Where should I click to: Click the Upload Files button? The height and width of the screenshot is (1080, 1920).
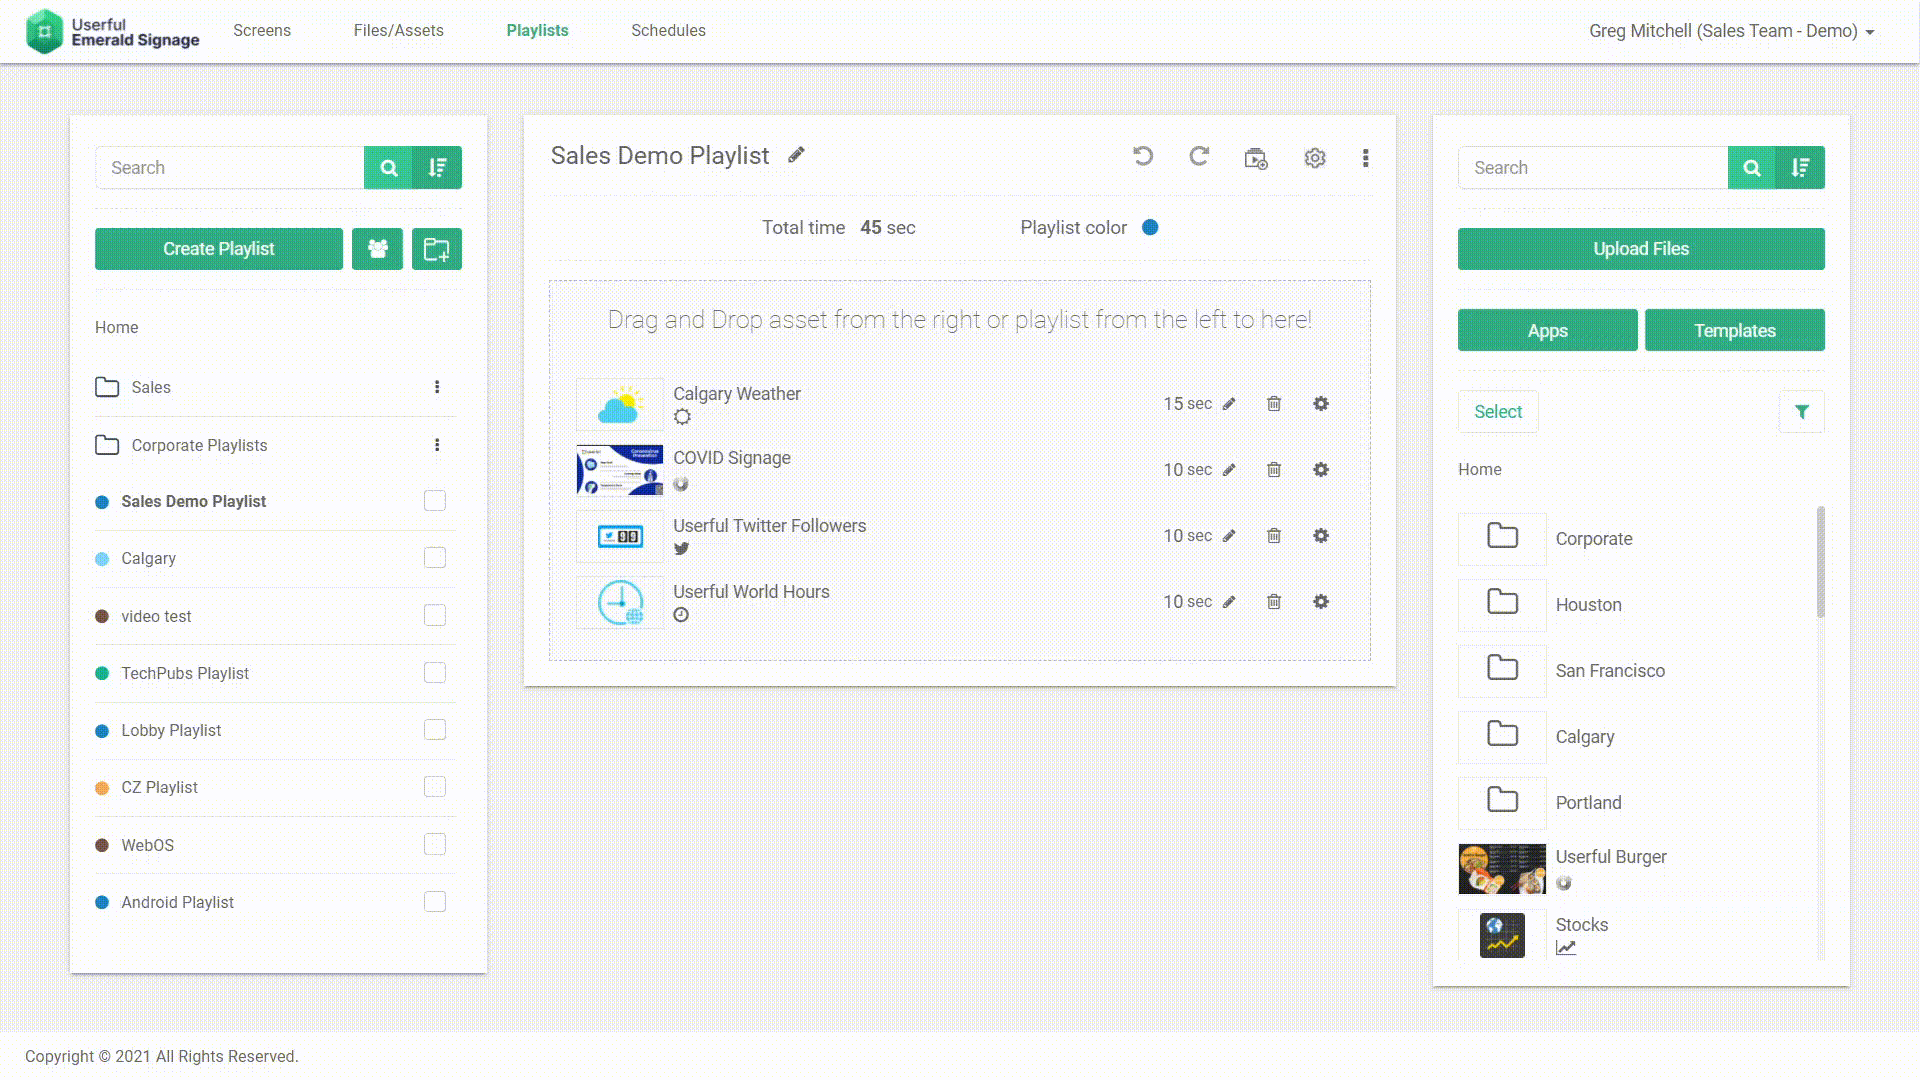click(1641, 249)
